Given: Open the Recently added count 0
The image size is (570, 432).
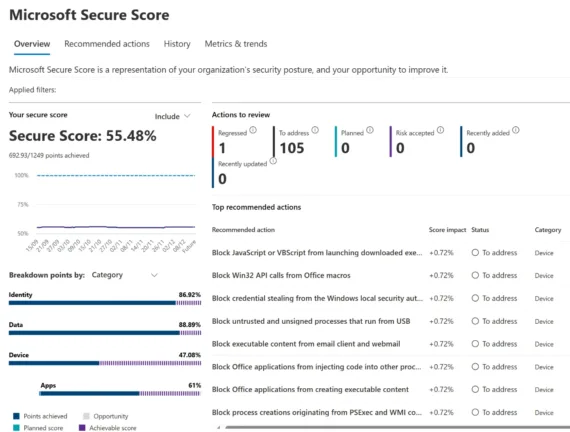Looking at the screenshot, I should click(x=470, y=148).
